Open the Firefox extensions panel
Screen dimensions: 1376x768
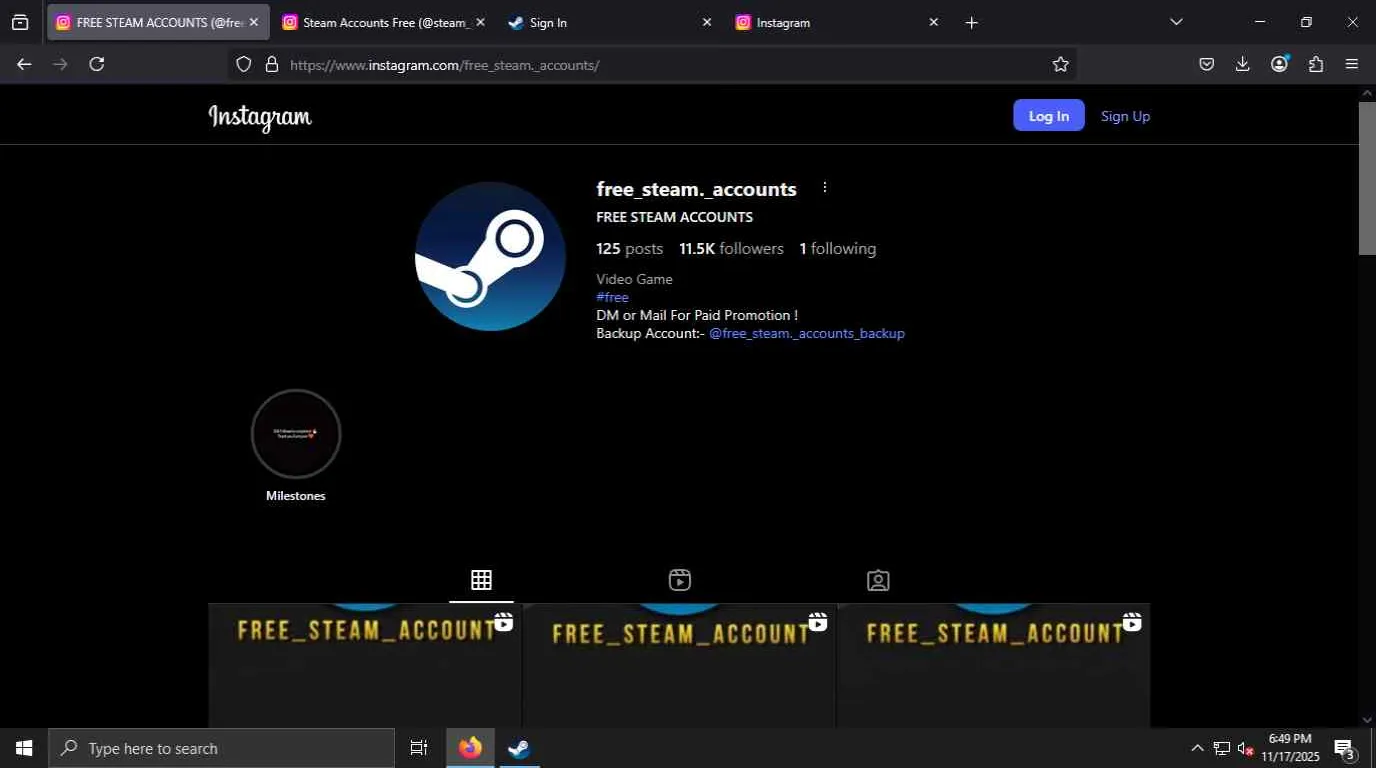(1316, 64)
